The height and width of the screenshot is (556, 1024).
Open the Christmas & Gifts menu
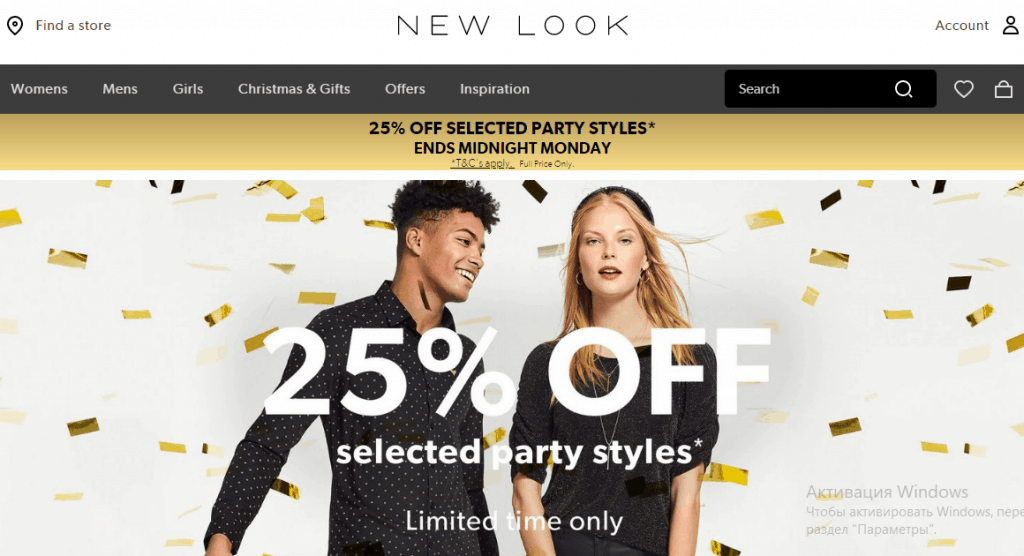[294, 89]
